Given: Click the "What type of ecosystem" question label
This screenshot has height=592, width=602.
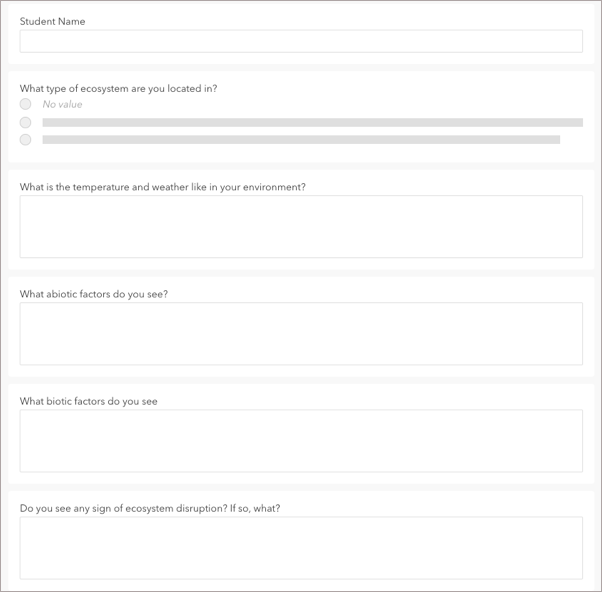Looking at the screenshot, I should (x=118, y=88).
